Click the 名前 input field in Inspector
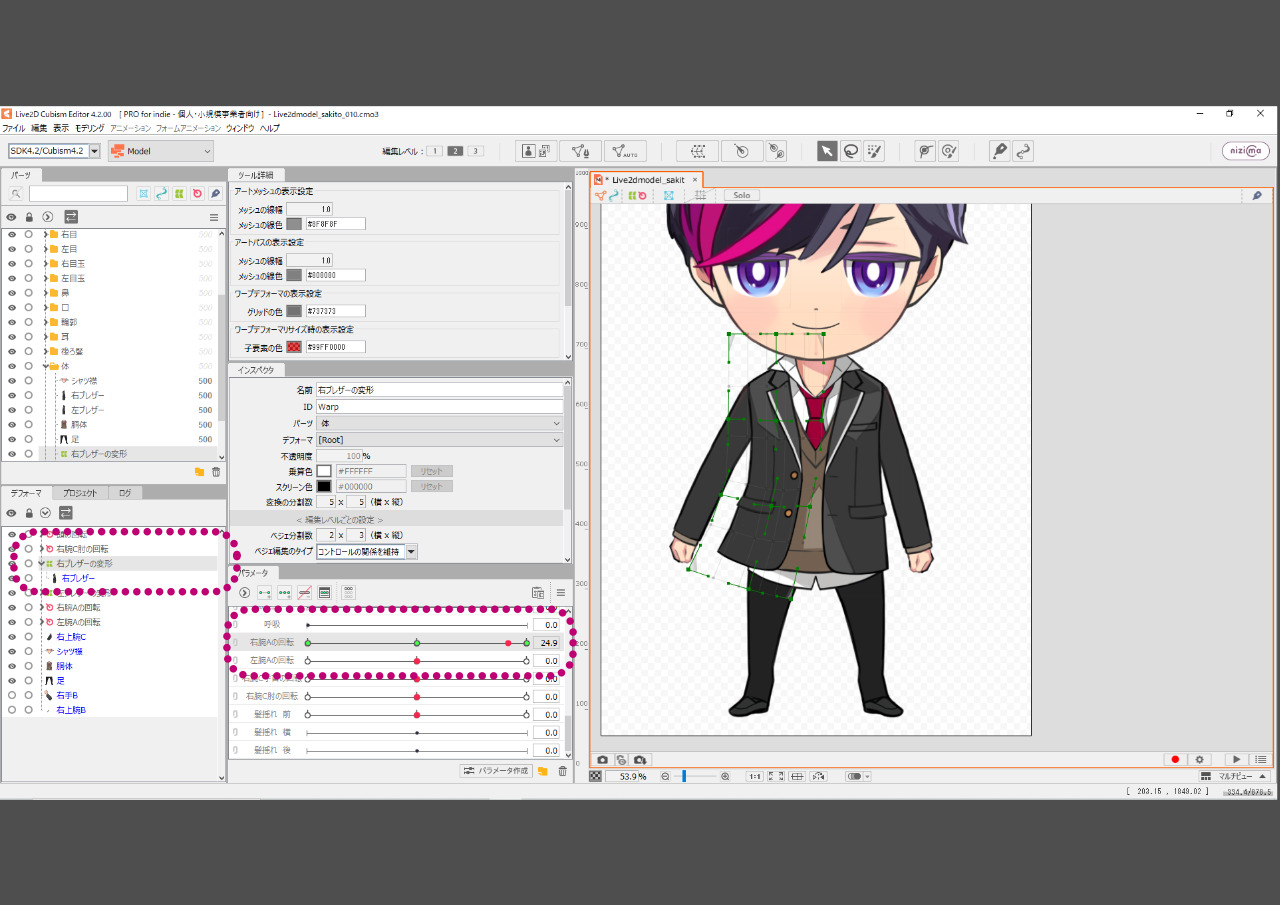 tap(439, 390)
